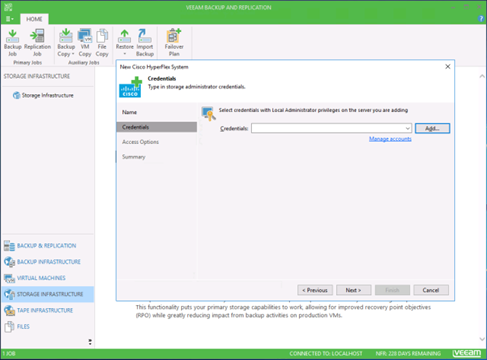This screenshot has width=487, height=360.
Task: Cancel the New Cisco HyperFlex wizard
Action: (x=431, y=290)
